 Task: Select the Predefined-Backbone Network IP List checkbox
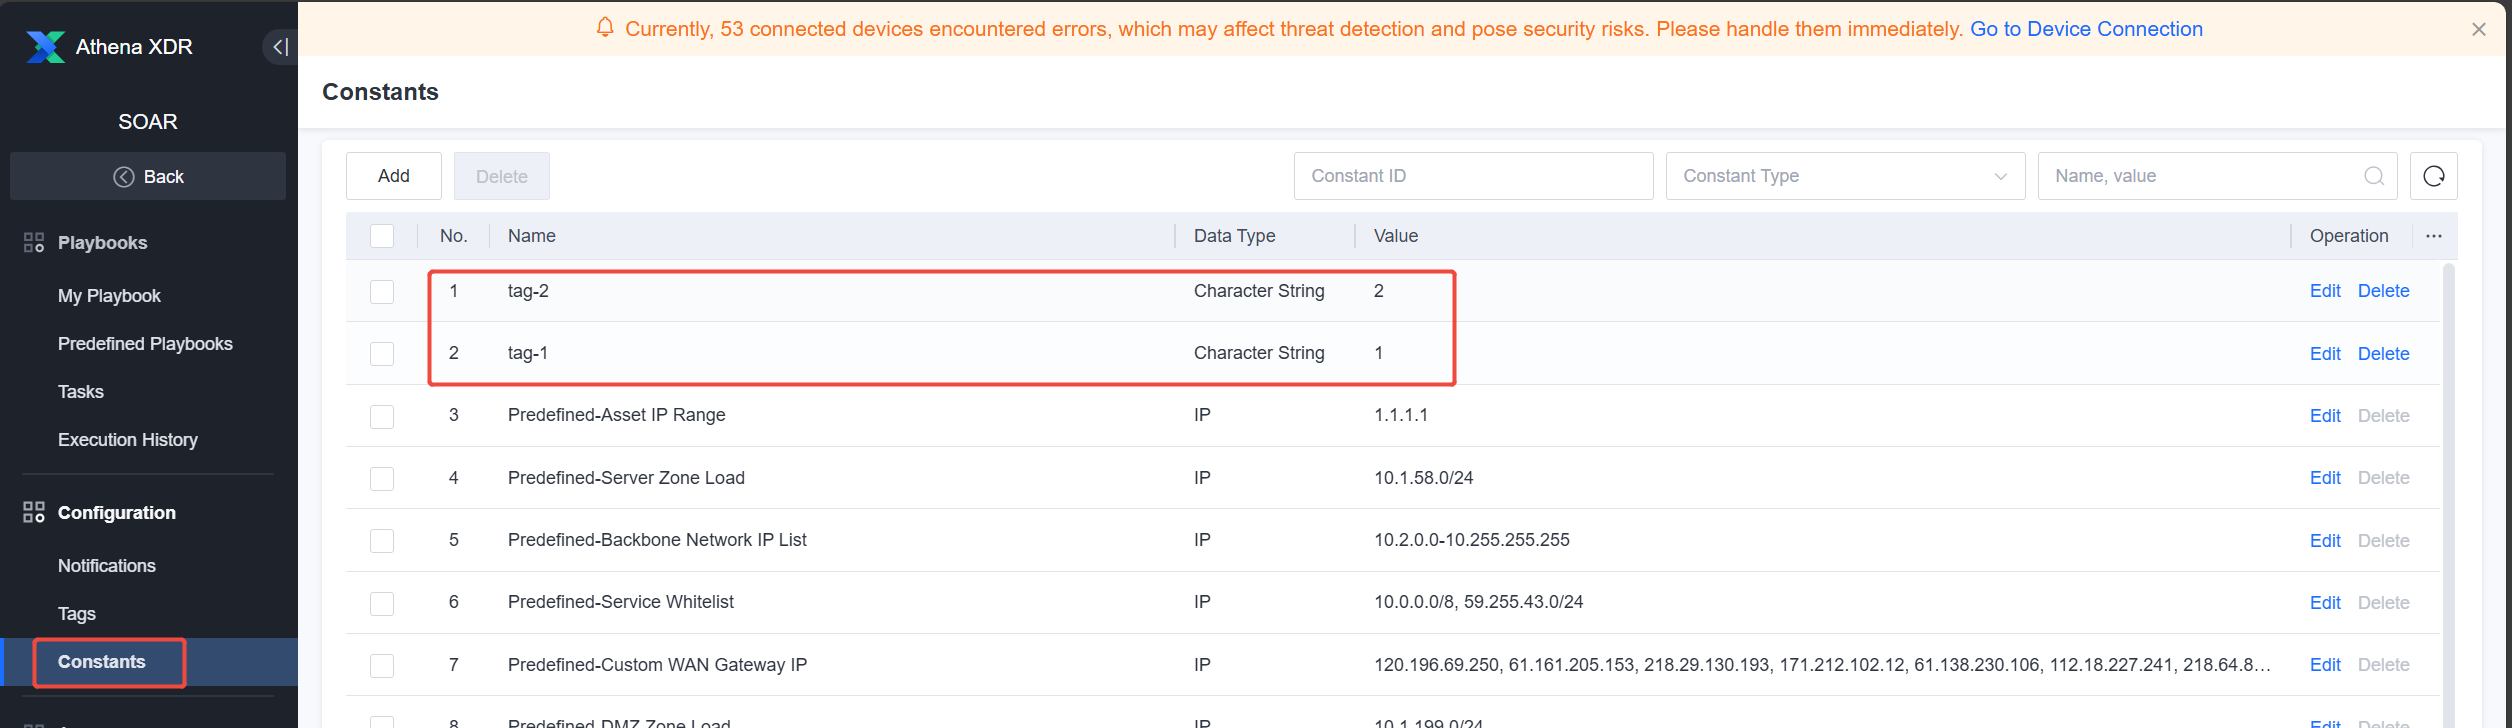pyautogui.click(x=382, y=541)
